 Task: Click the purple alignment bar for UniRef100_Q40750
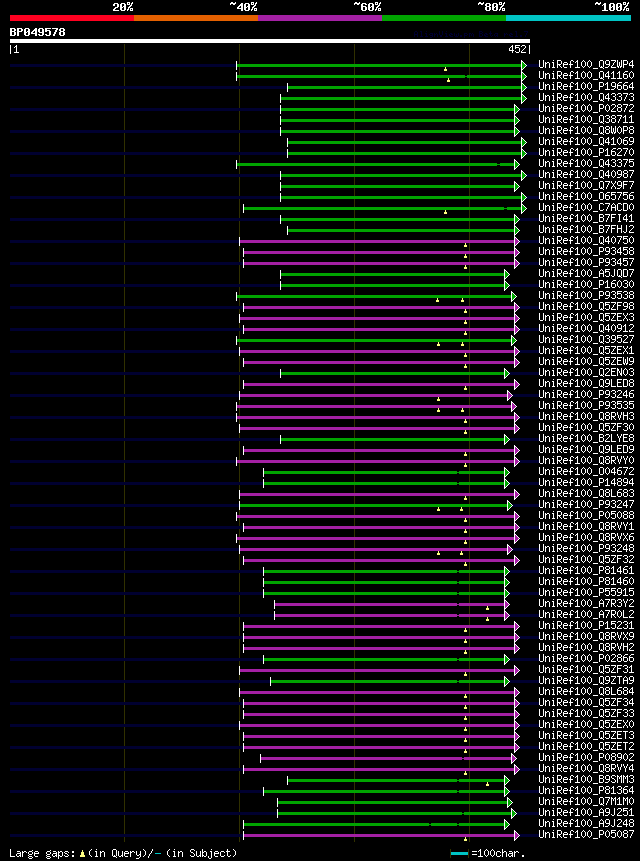379,241
